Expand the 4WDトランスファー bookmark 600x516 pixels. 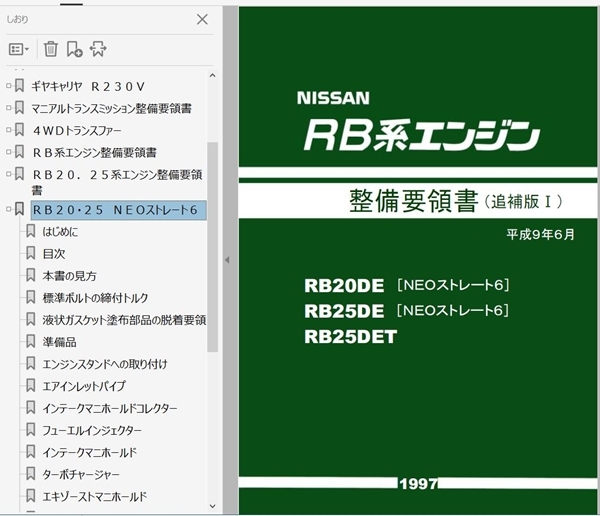[x=8, y=130]
